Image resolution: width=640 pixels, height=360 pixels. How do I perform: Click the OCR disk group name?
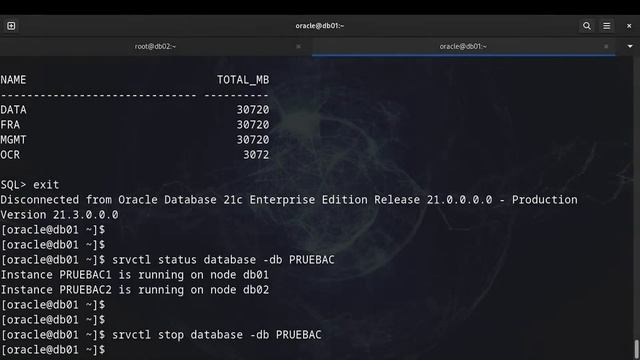pyautogui.click(x=10, y=155)
